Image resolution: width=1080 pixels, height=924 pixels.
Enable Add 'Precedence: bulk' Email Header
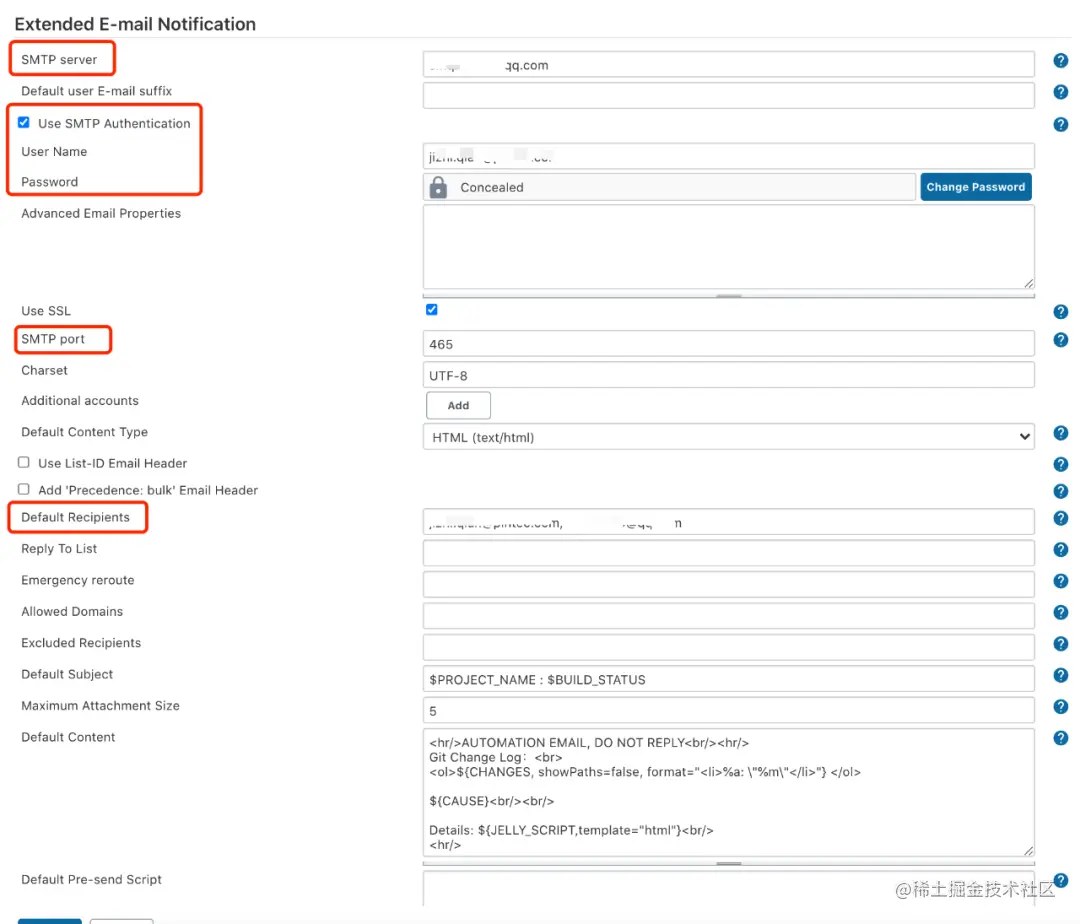[24, 490]
